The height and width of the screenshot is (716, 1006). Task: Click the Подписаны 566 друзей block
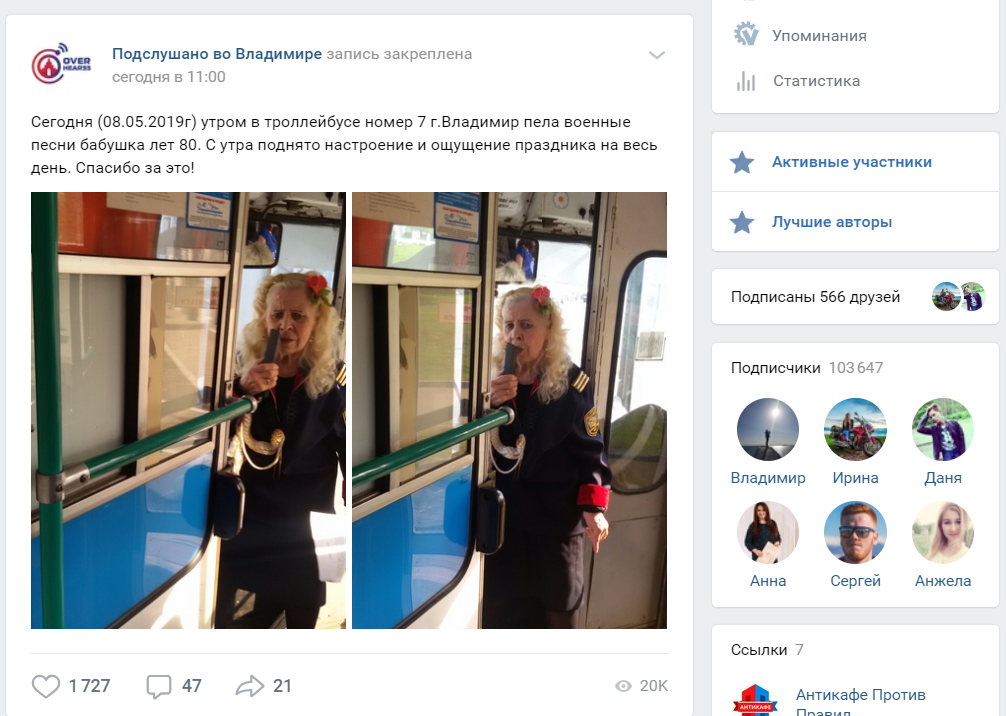tap(855, 296)
